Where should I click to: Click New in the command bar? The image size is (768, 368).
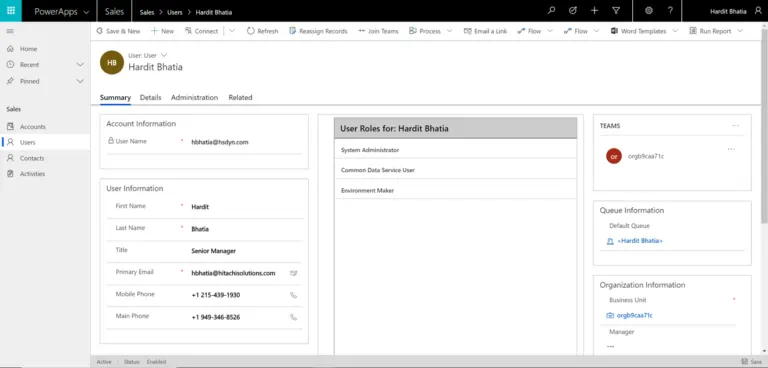point(162,31)
